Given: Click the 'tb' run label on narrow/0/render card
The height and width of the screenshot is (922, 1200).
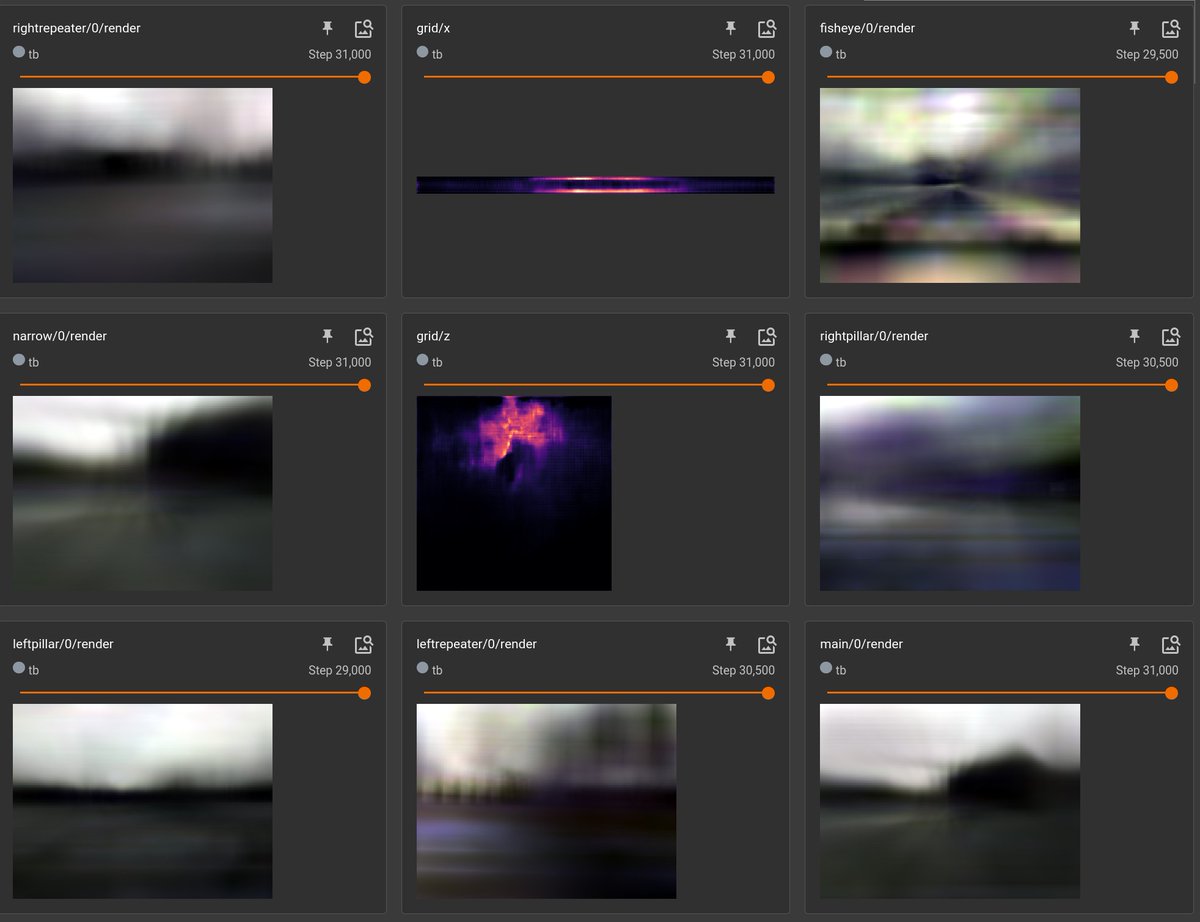Looking at the screenshot, I should 34,362.
